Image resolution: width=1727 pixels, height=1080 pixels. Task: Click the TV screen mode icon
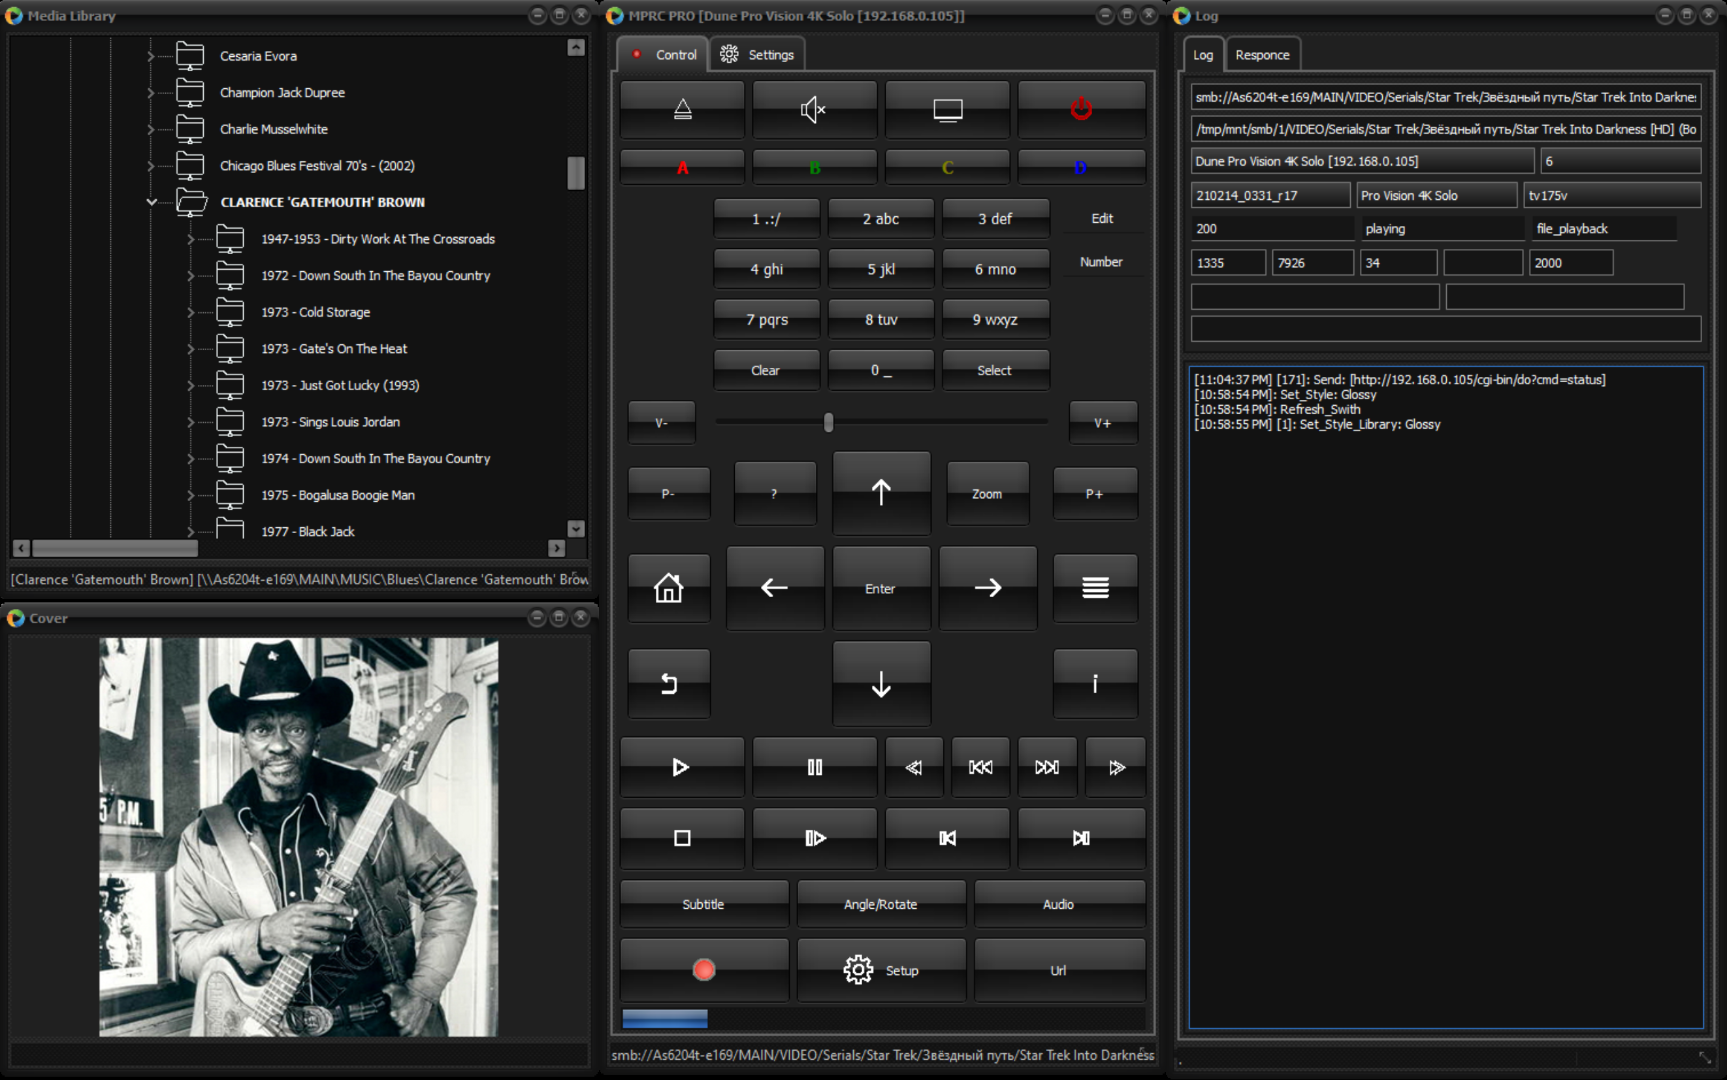pos(948,109)
